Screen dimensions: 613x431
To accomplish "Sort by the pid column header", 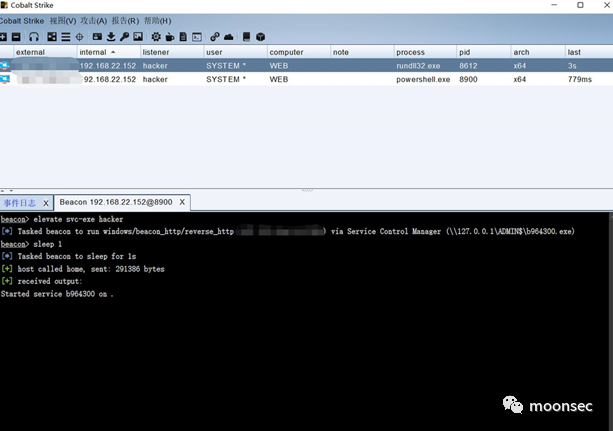I will point(484,52).
